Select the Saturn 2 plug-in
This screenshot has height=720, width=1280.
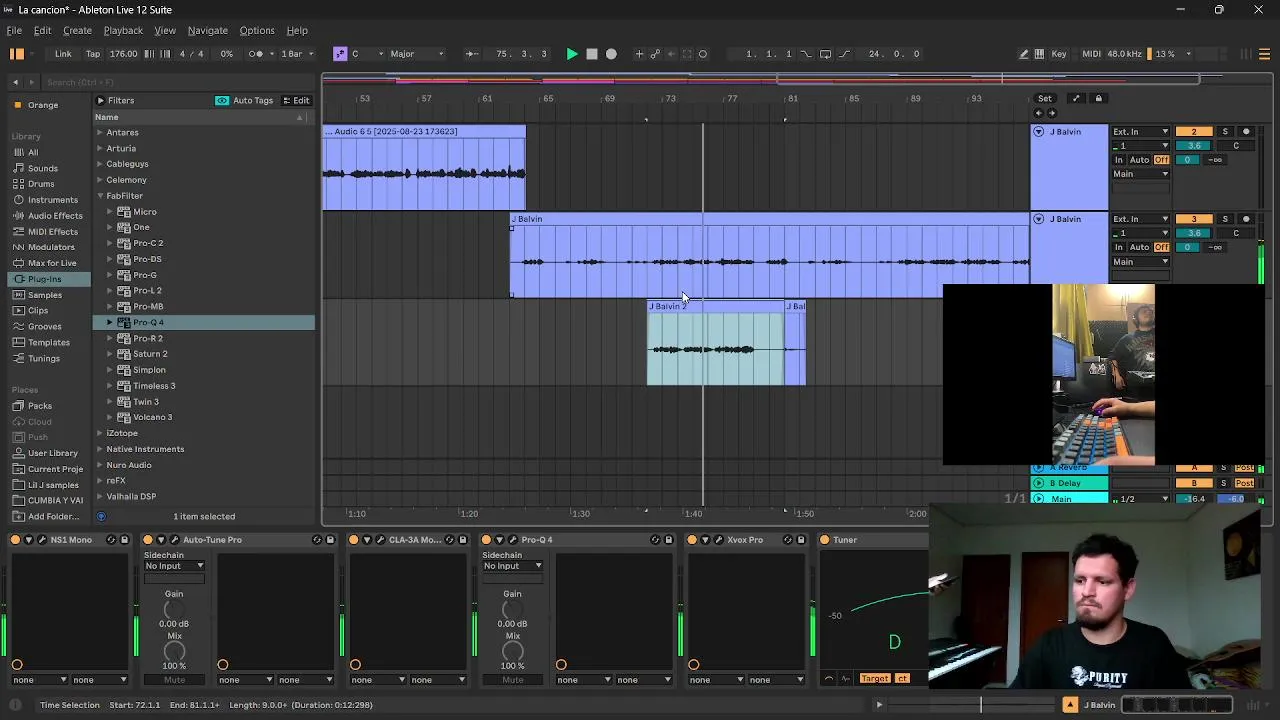(x=150, y=354)
